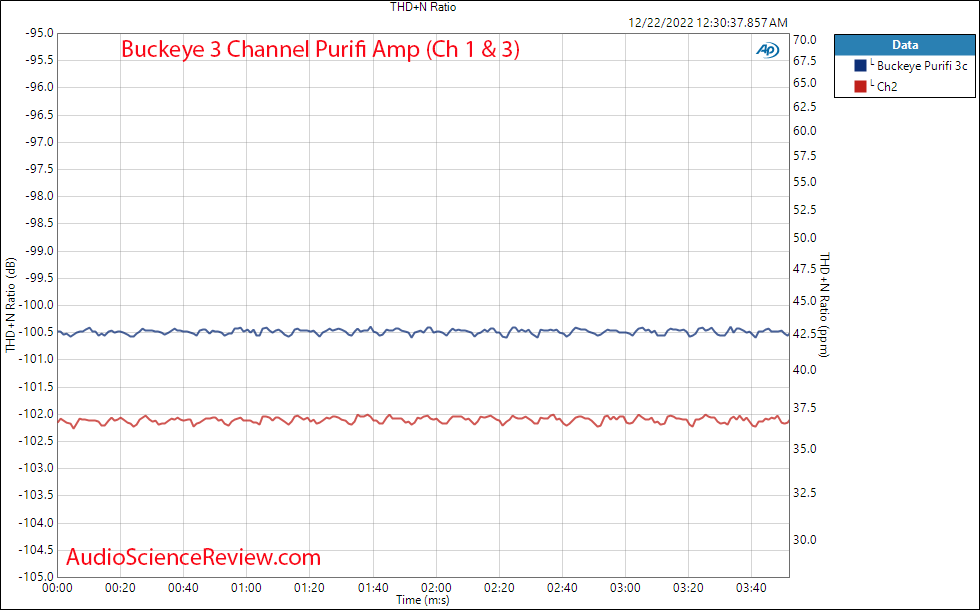
Task: Select the red Ch2 legend swatch
Action: click(861, 87)
